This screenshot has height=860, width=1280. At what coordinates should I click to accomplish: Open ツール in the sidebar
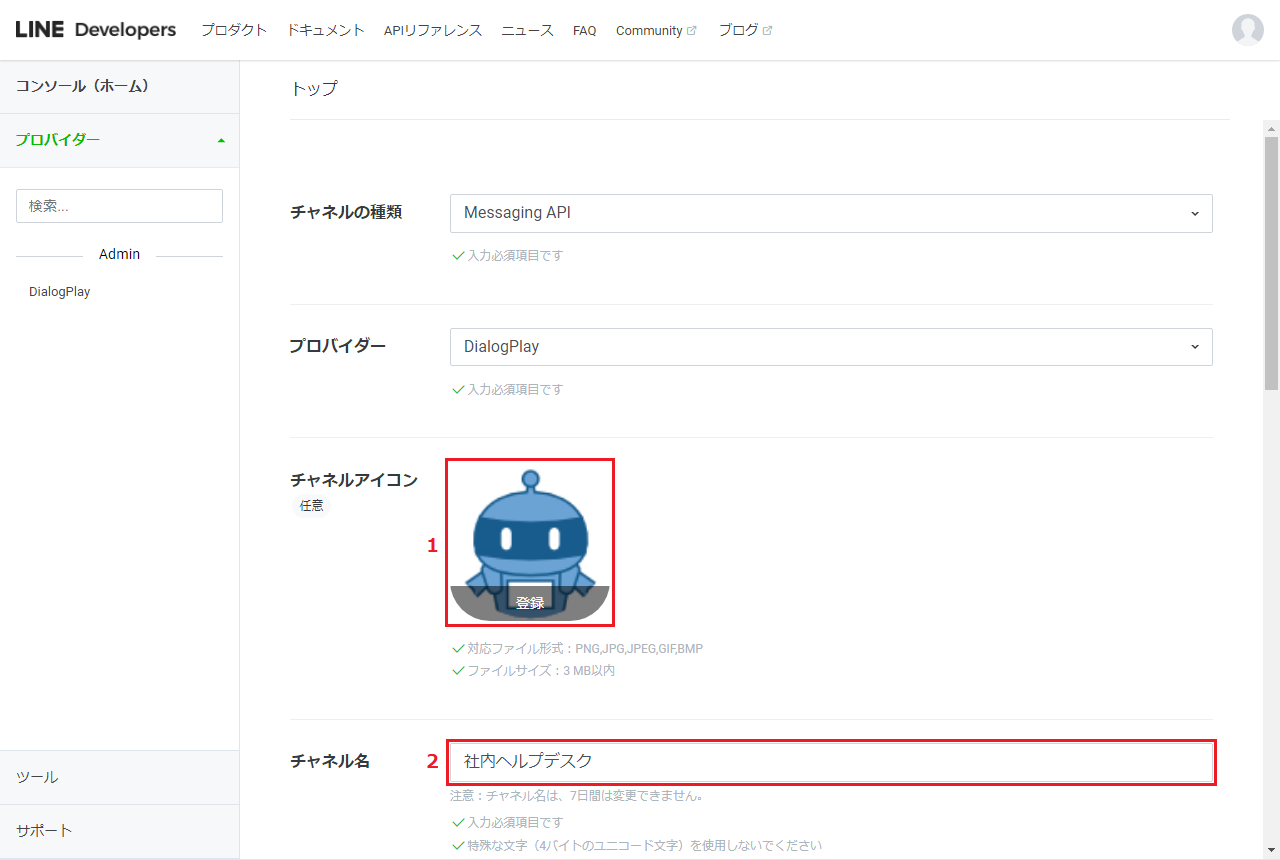tap(119, 777)
